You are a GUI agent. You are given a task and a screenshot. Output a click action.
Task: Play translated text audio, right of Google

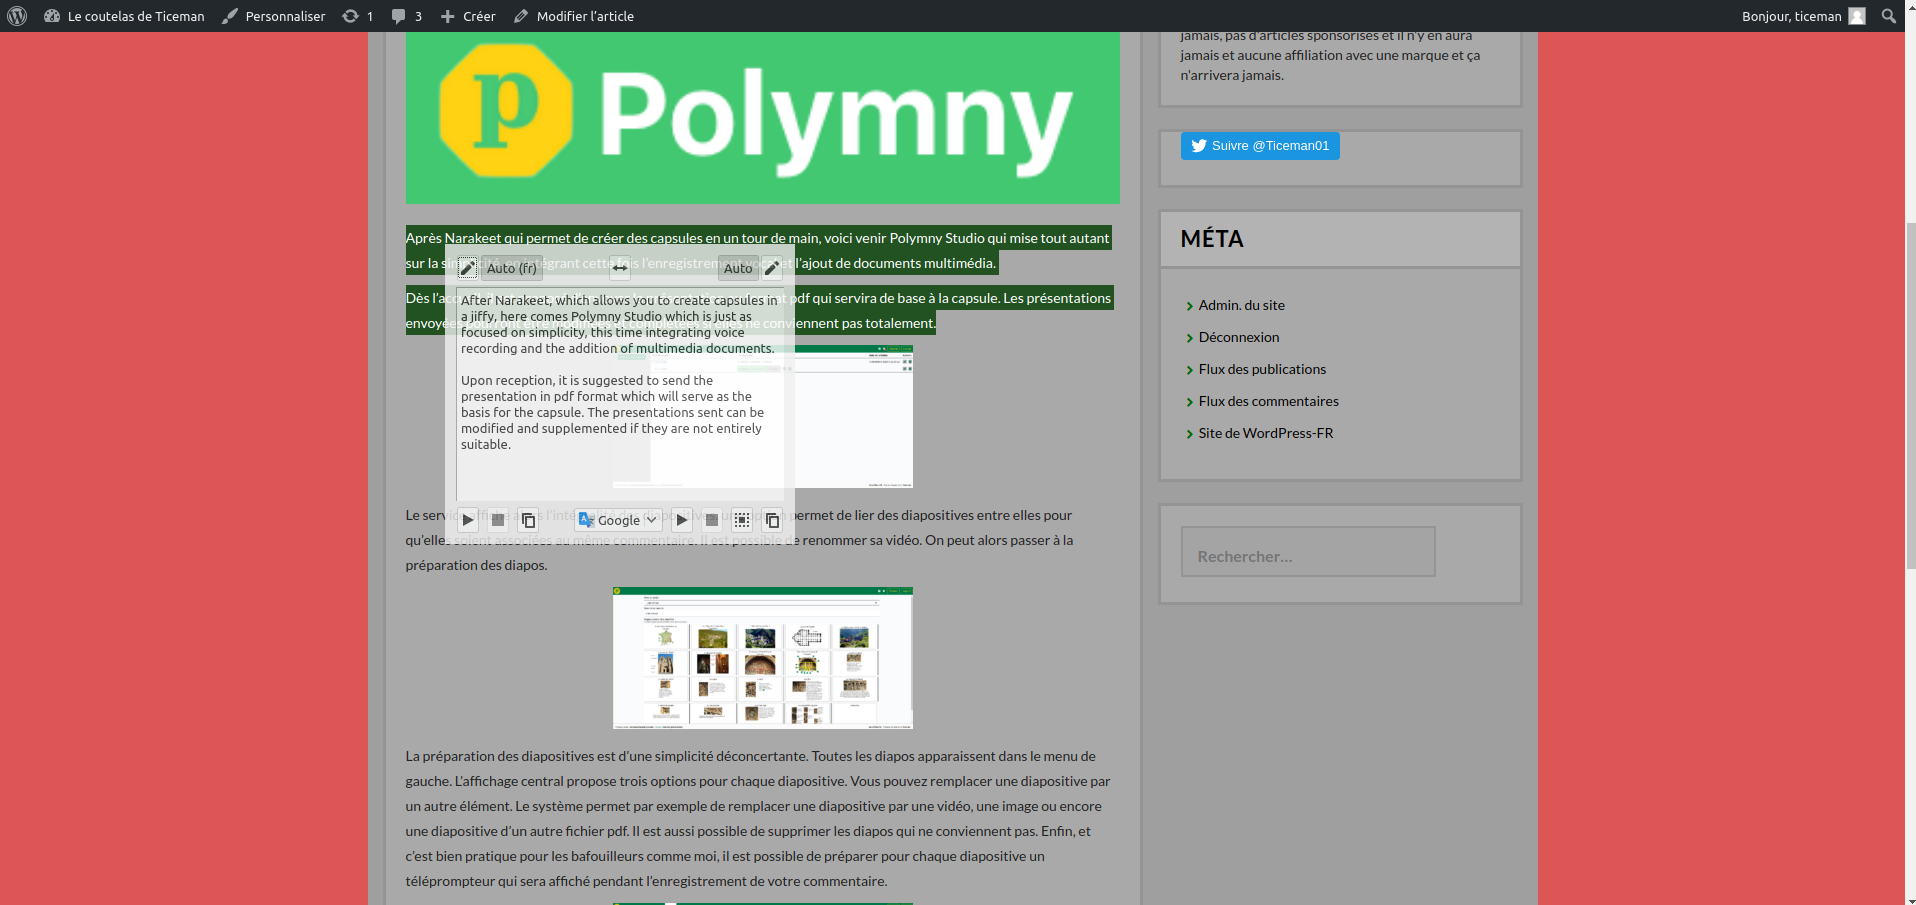(681, 520)
